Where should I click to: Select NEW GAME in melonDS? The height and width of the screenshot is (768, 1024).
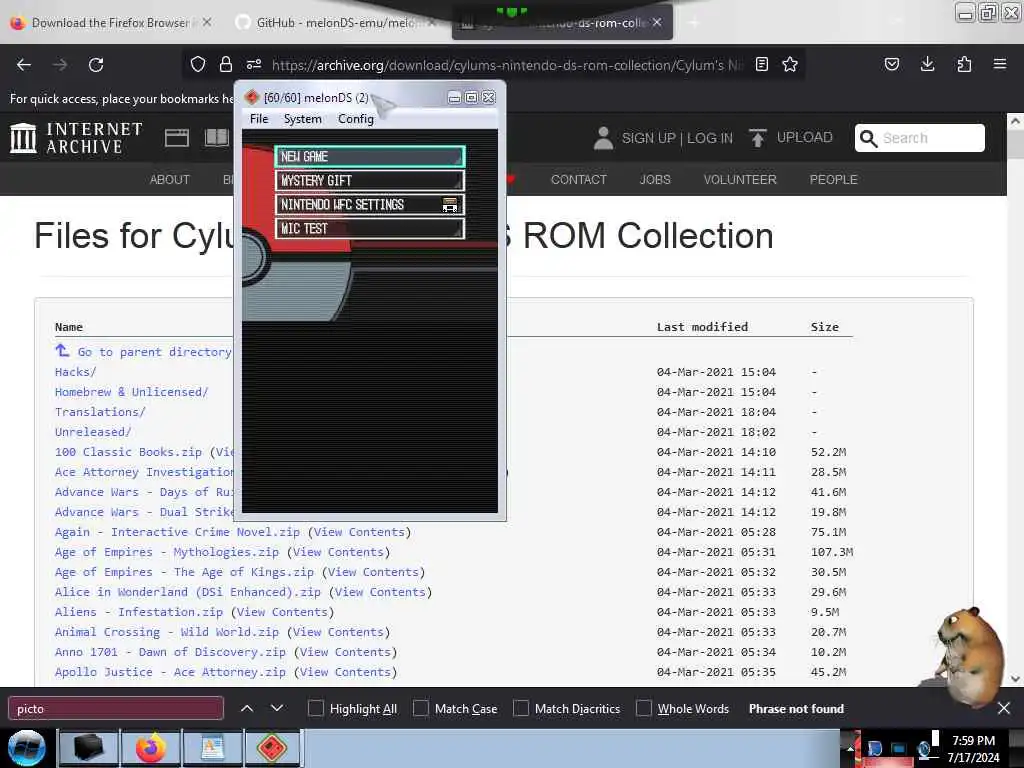(370, 156)
